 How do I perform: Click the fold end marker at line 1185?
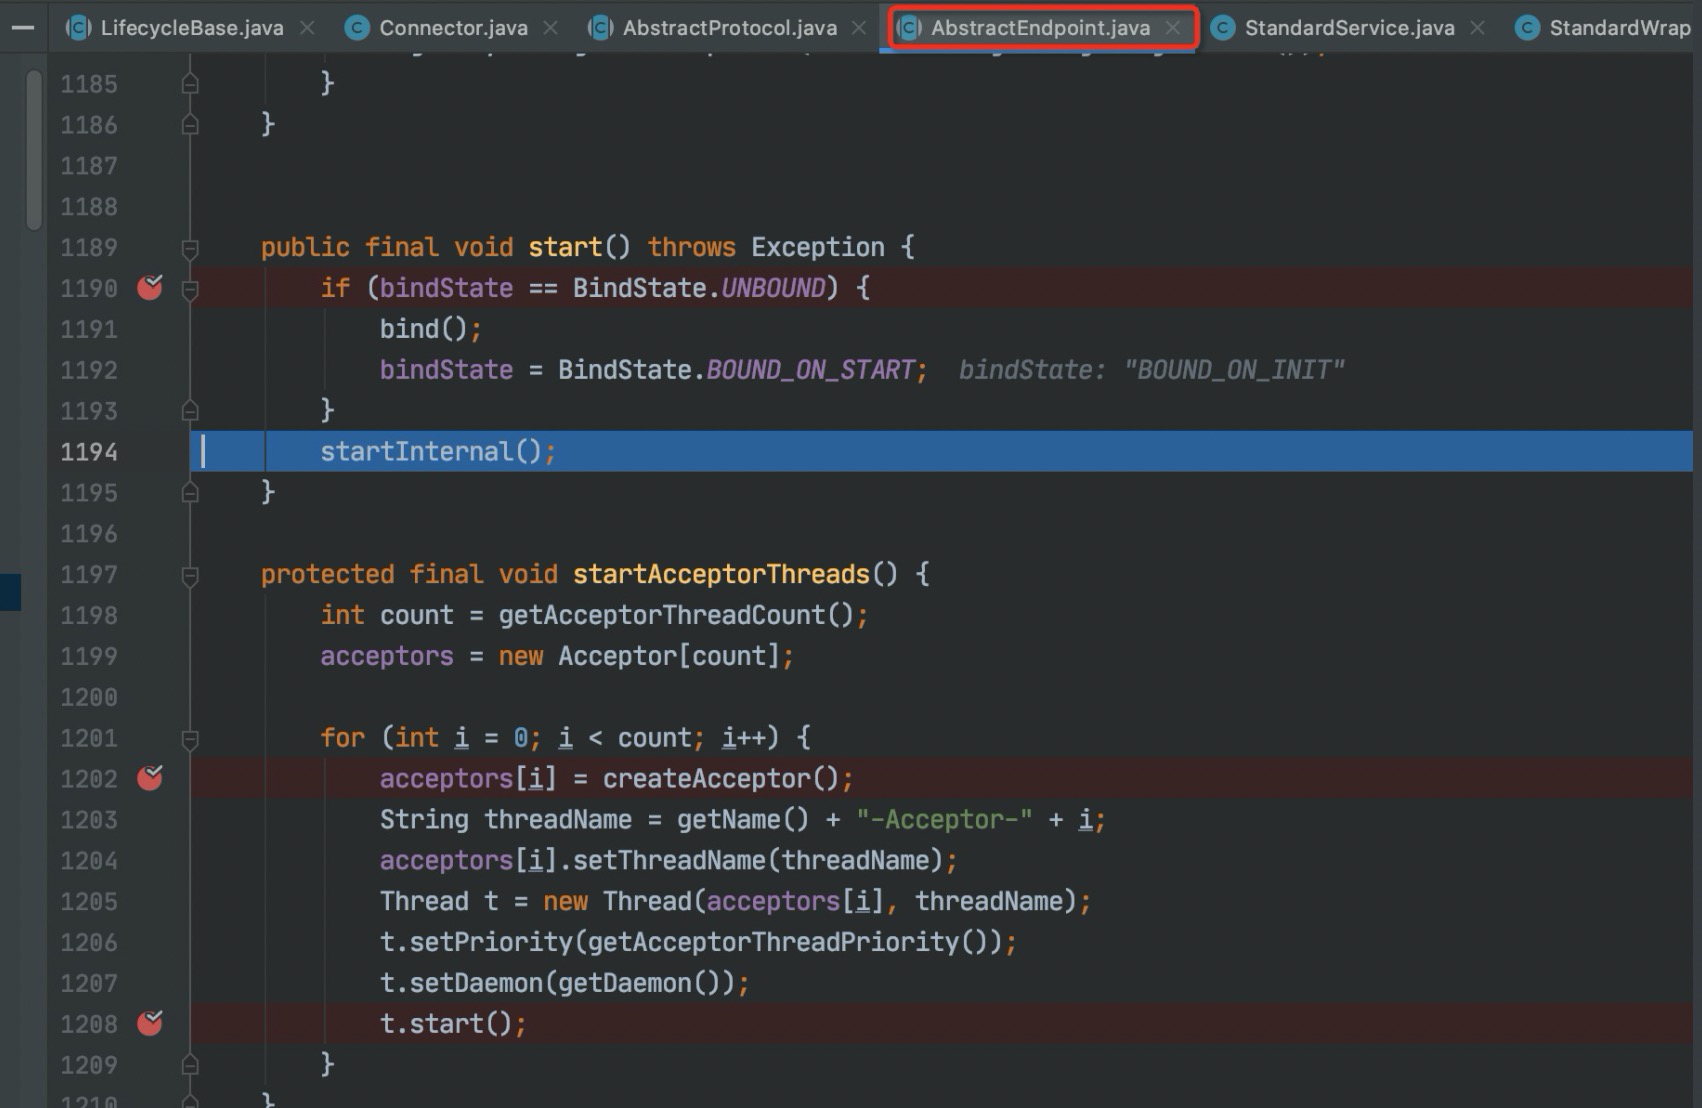(x=190, y=85)
